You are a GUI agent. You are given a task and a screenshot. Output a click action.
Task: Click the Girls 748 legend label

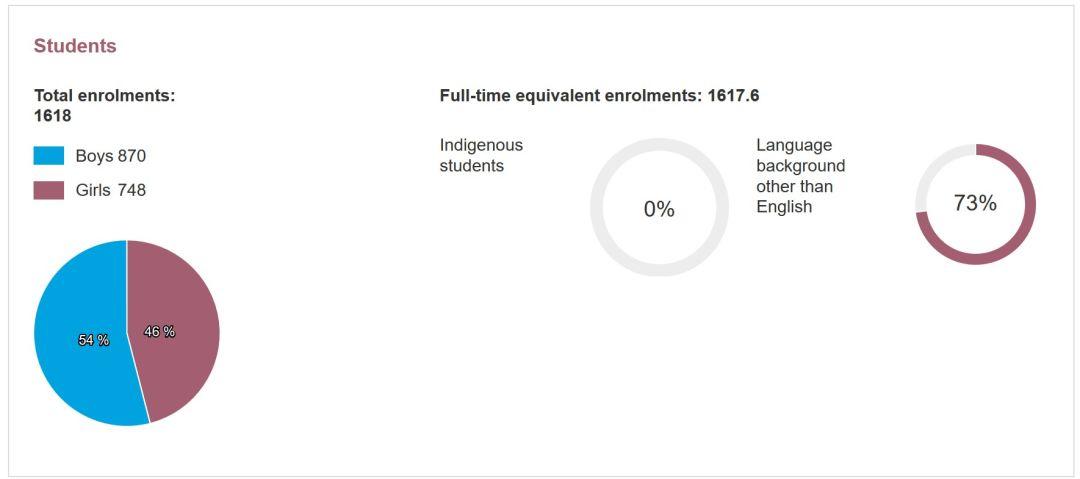(x=111, y=190)
